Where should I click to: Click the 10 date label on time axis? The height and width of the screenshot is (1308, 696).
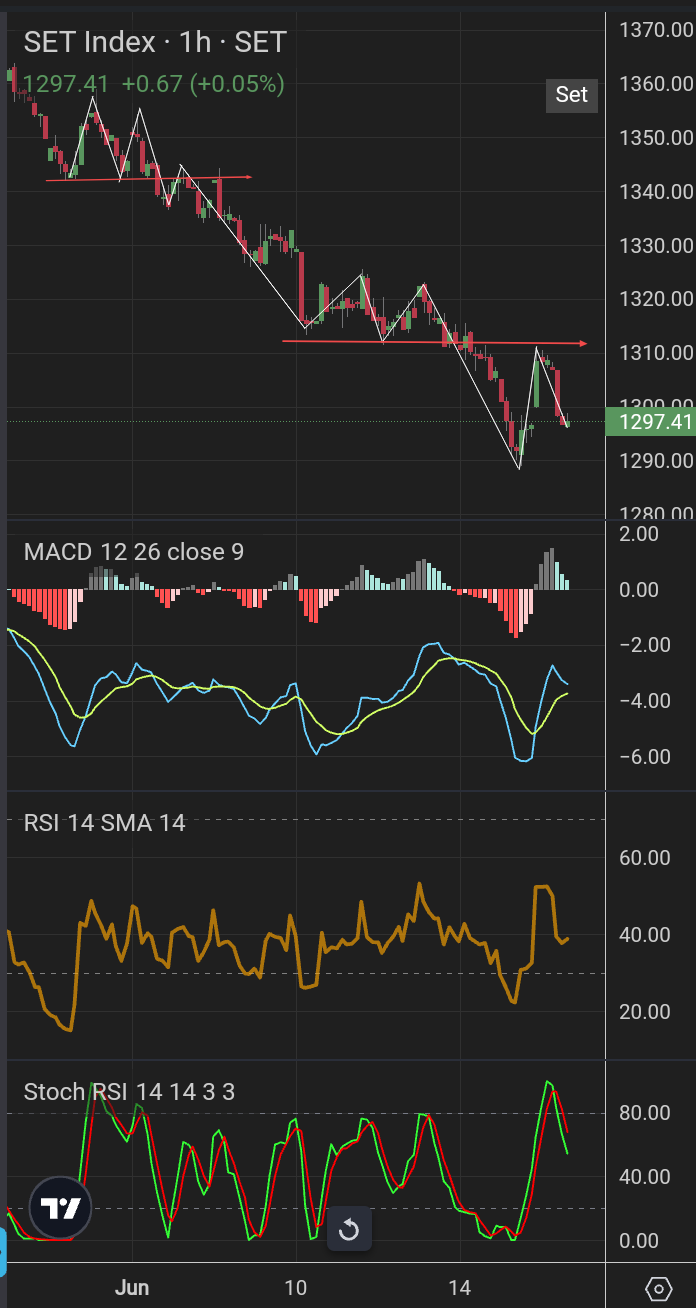pos(295,1287)
